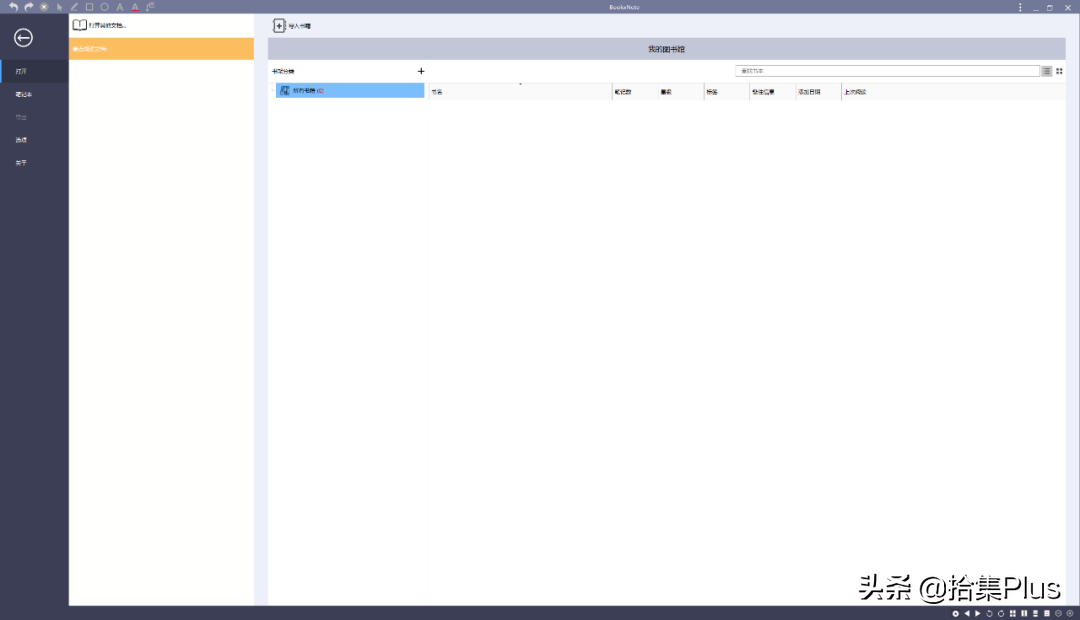
Task: Sort by the 上次阅读 last read column
Action: [953, 92]
